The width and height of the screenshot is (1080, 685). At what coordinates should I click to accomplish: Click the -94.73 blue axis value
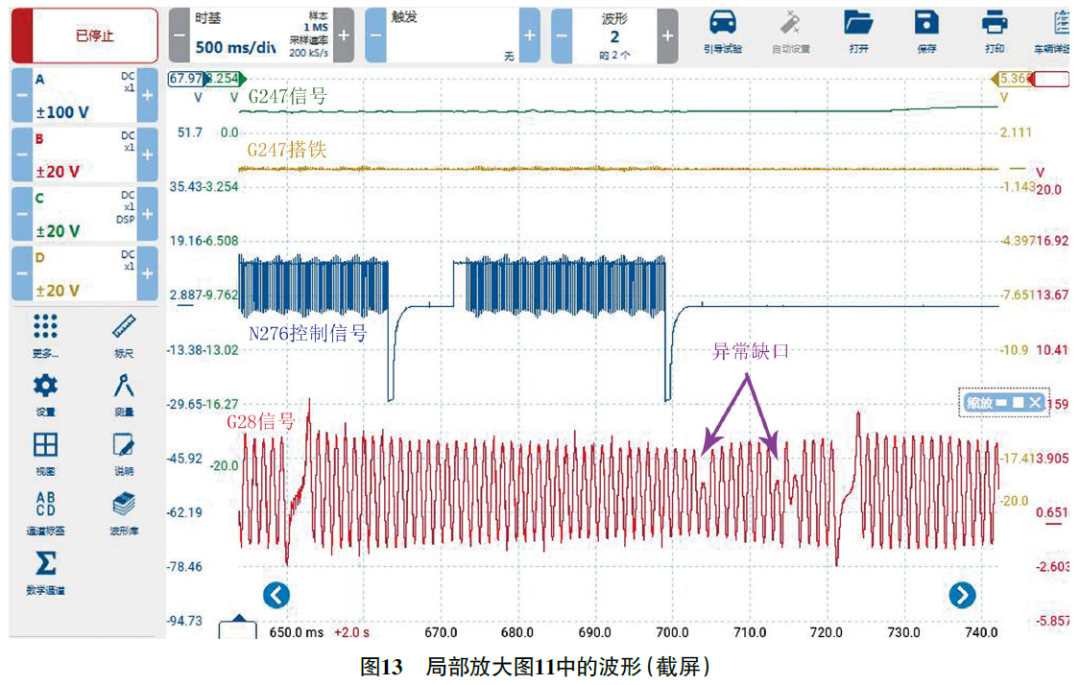[x=185, y=620]
